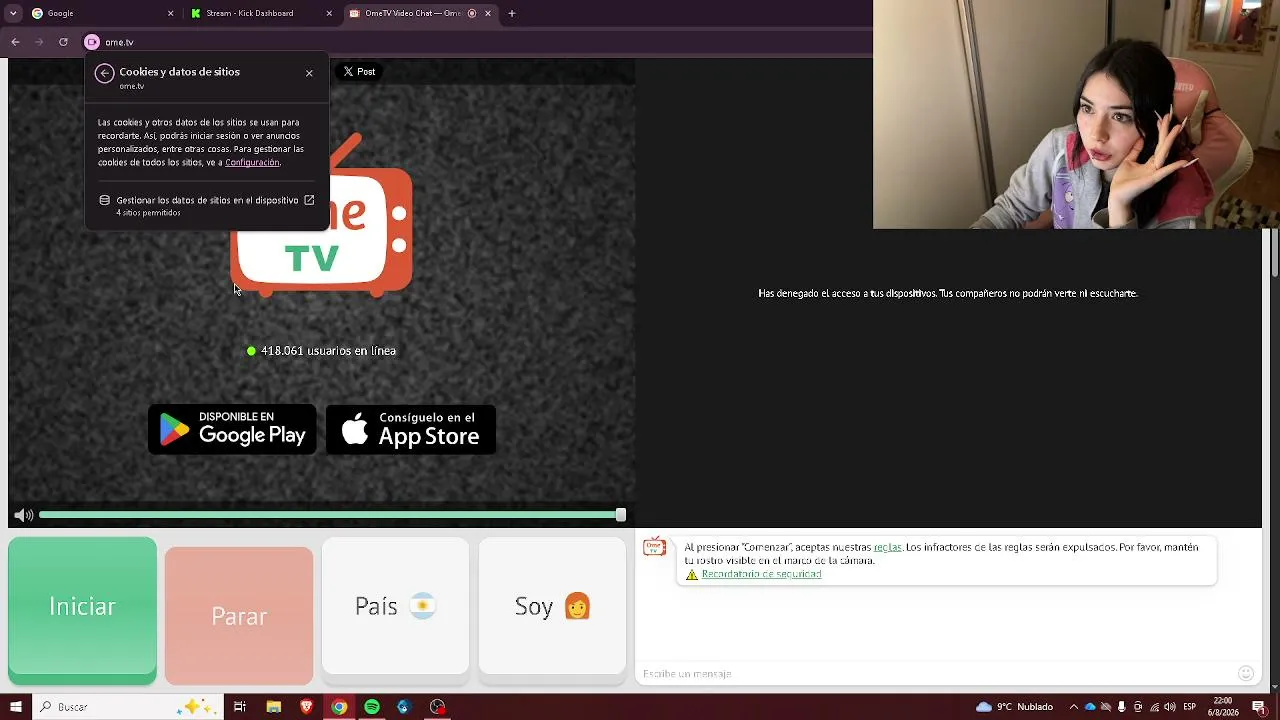Click the camera site-info icon in address bar

[x=92, y=42]
